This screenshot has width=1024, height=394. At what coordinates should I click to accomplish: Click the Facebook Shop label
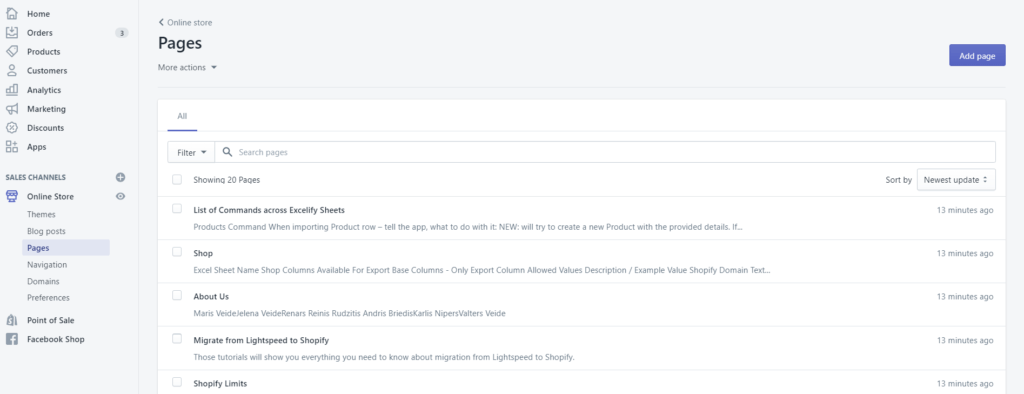56,339
